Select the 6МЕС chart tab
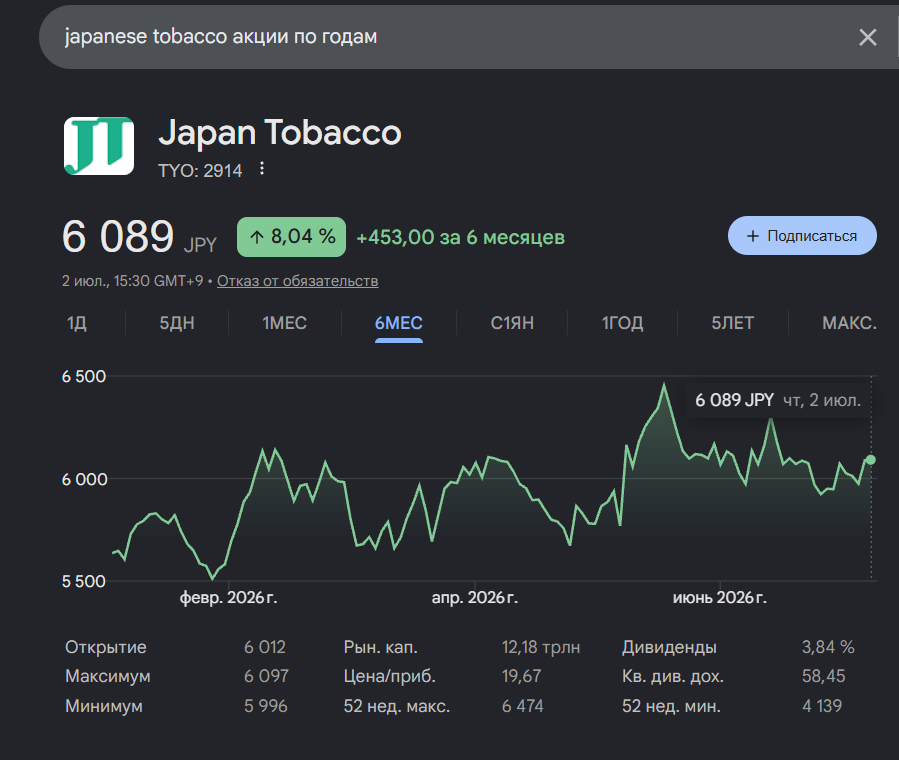The image size is (899, 760). tap(398, 323)
